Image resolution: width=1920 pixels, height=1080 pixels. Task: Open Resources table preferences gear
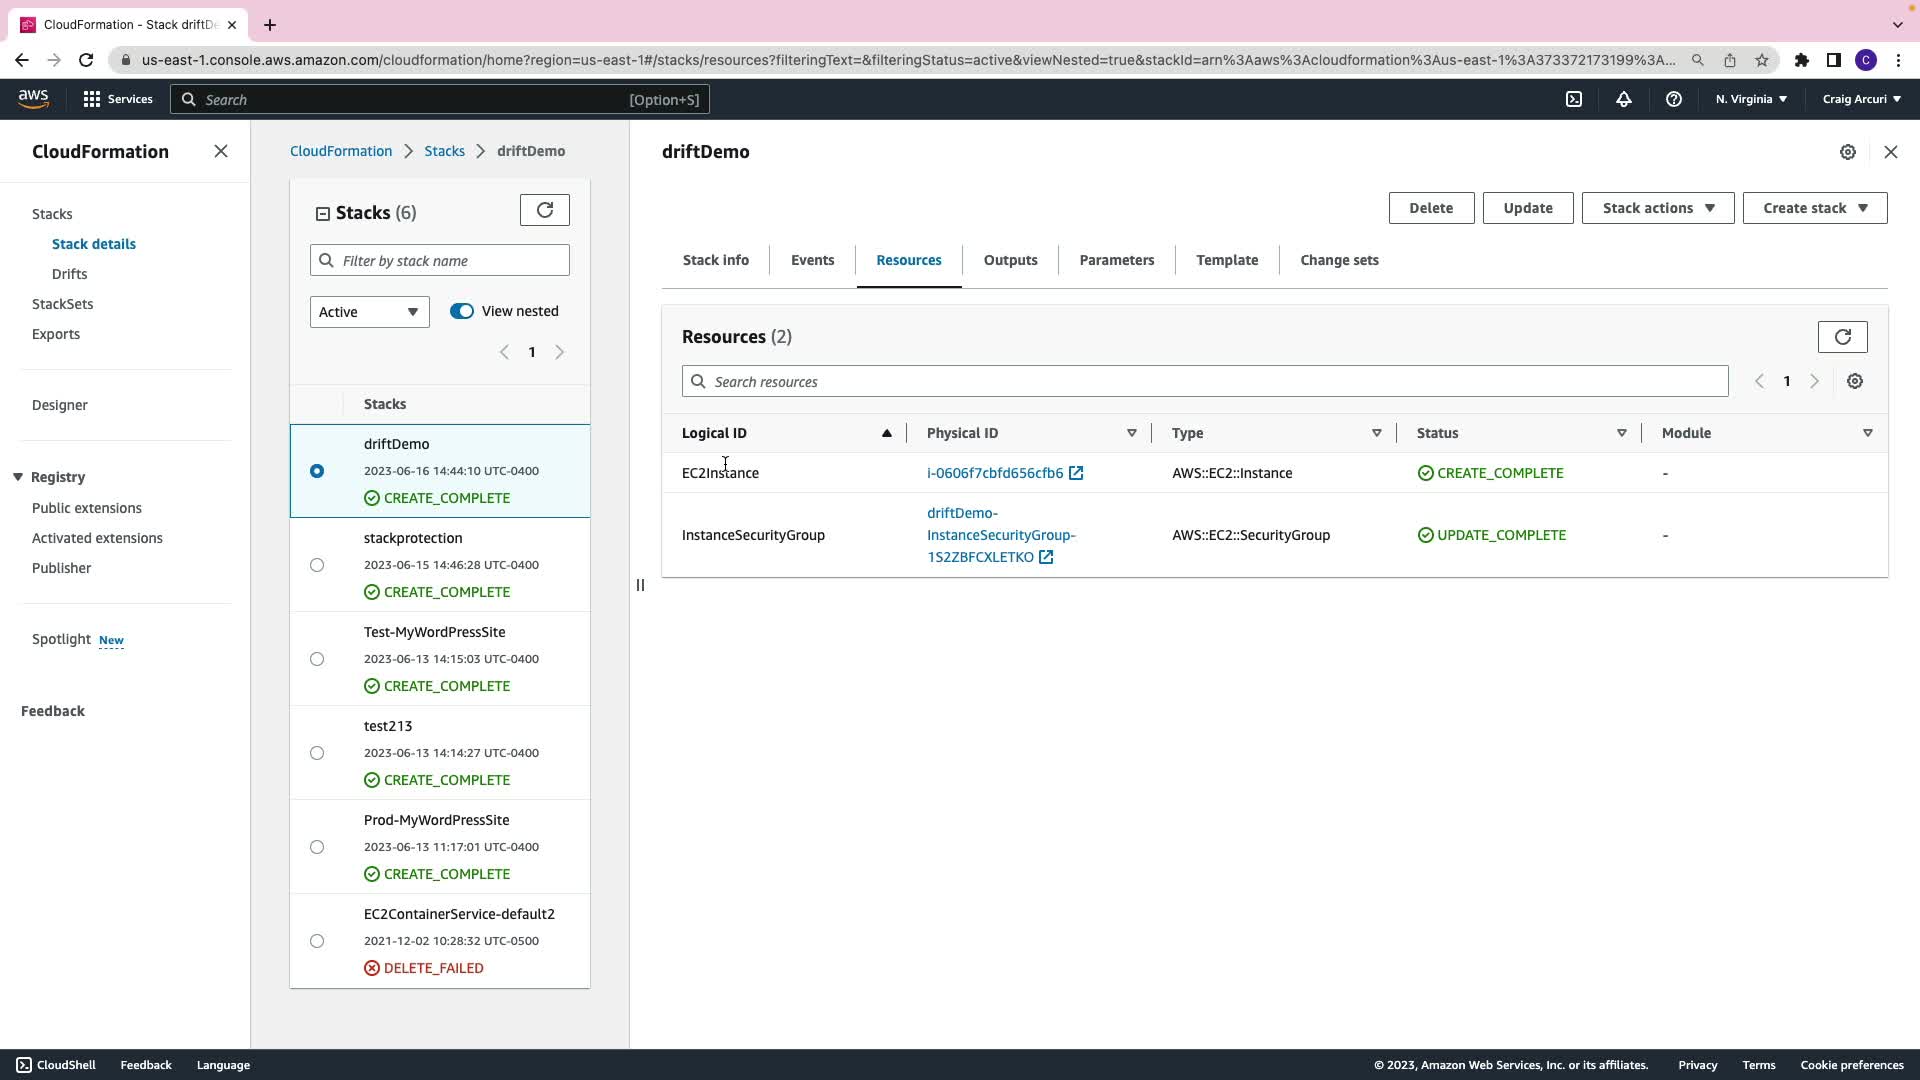pyautogui.click(x=1855, y=381)
